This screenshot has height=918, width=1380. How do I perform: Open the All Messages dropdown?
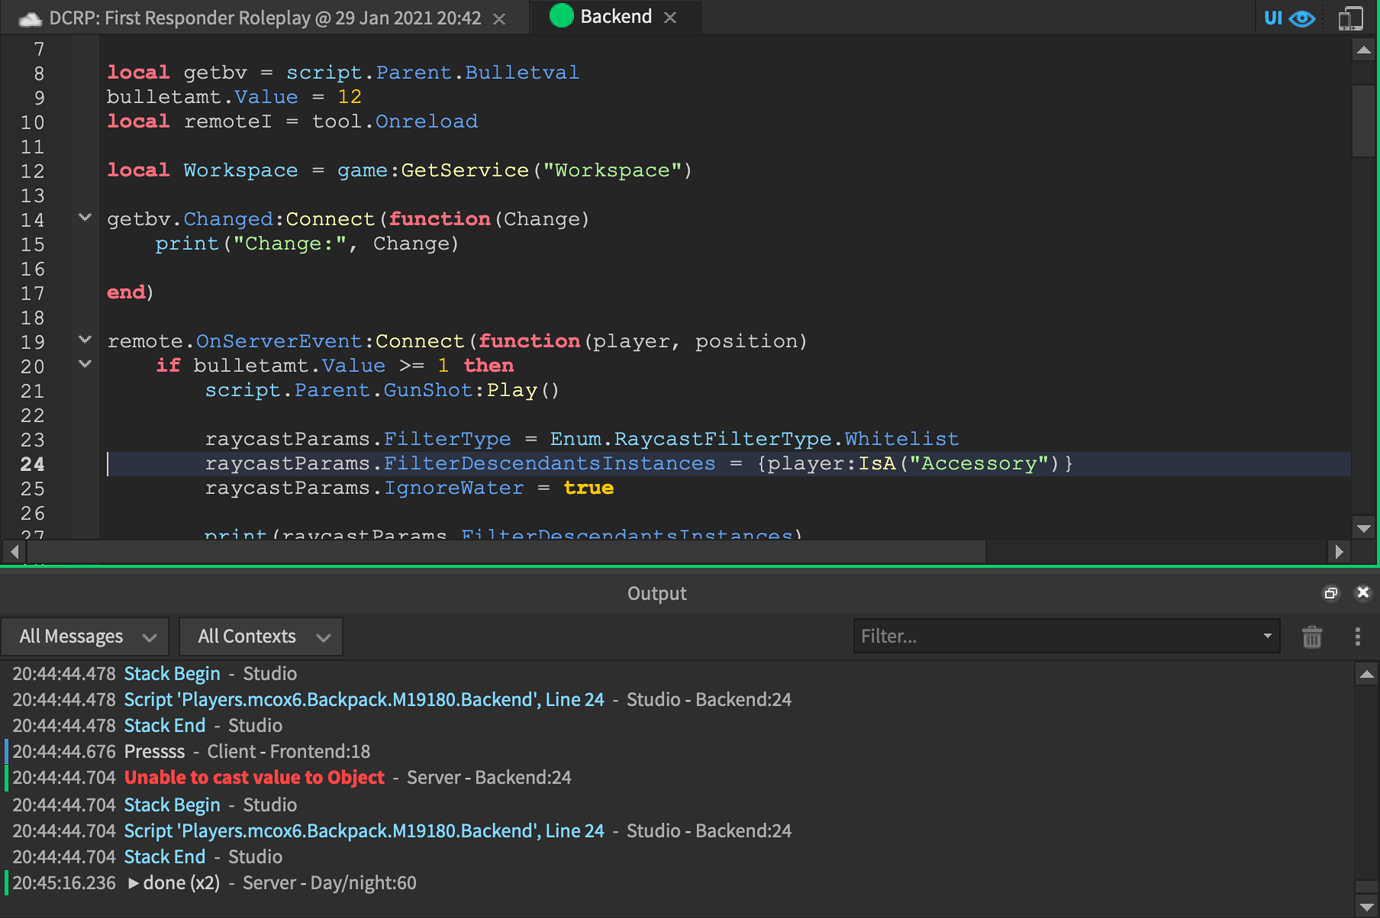(85, 636)
